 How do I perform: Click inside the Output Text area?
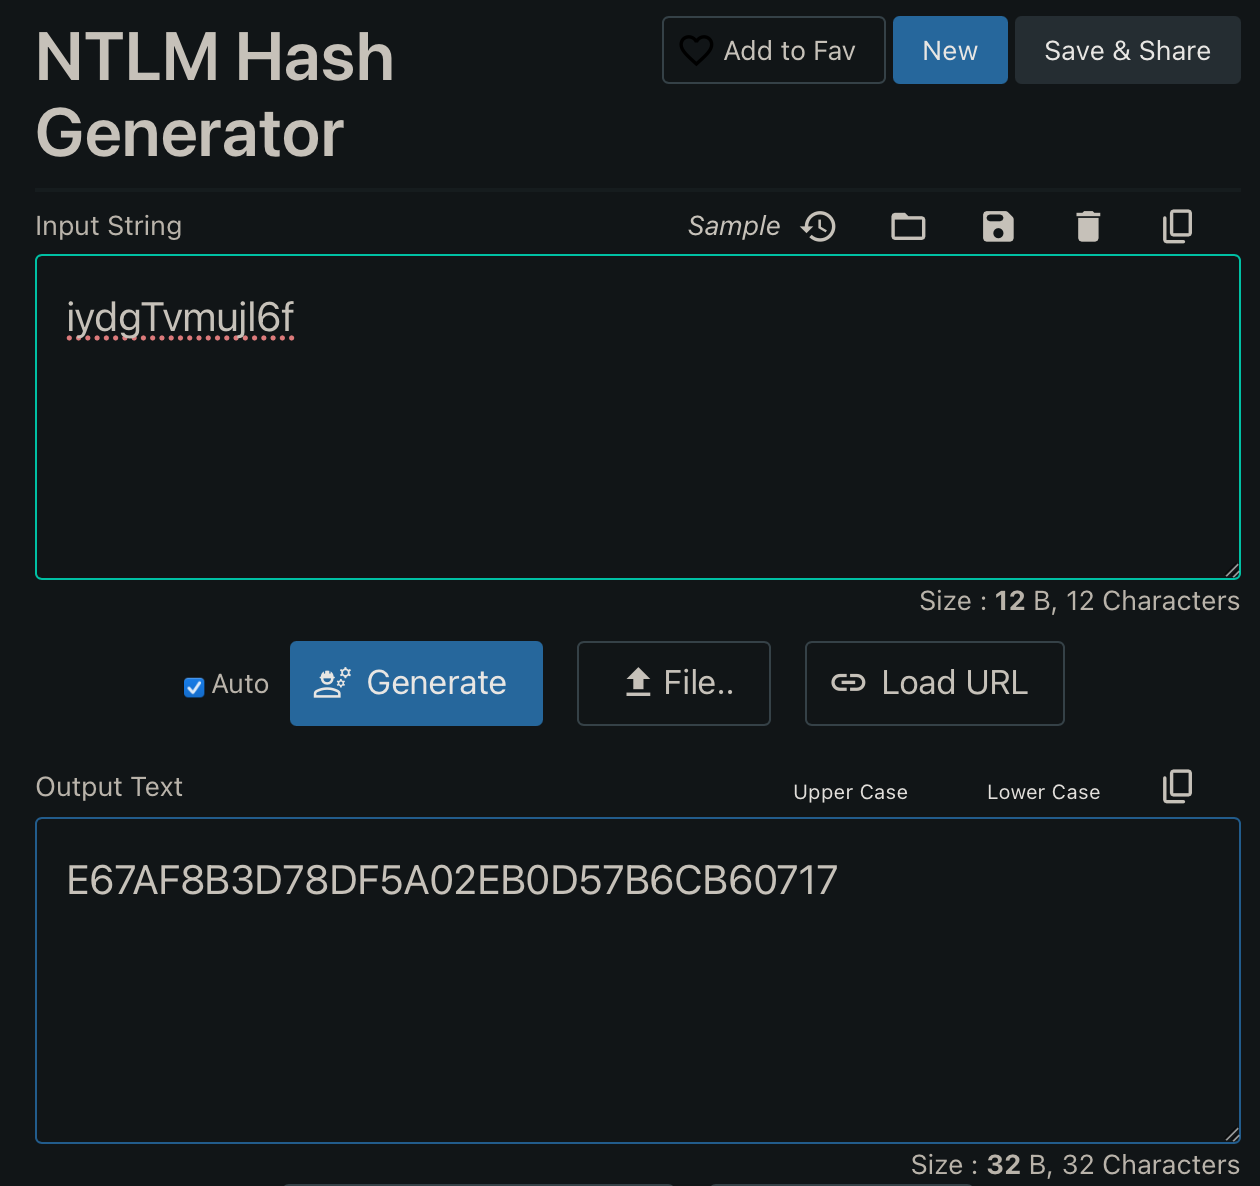pos(637,1000)
